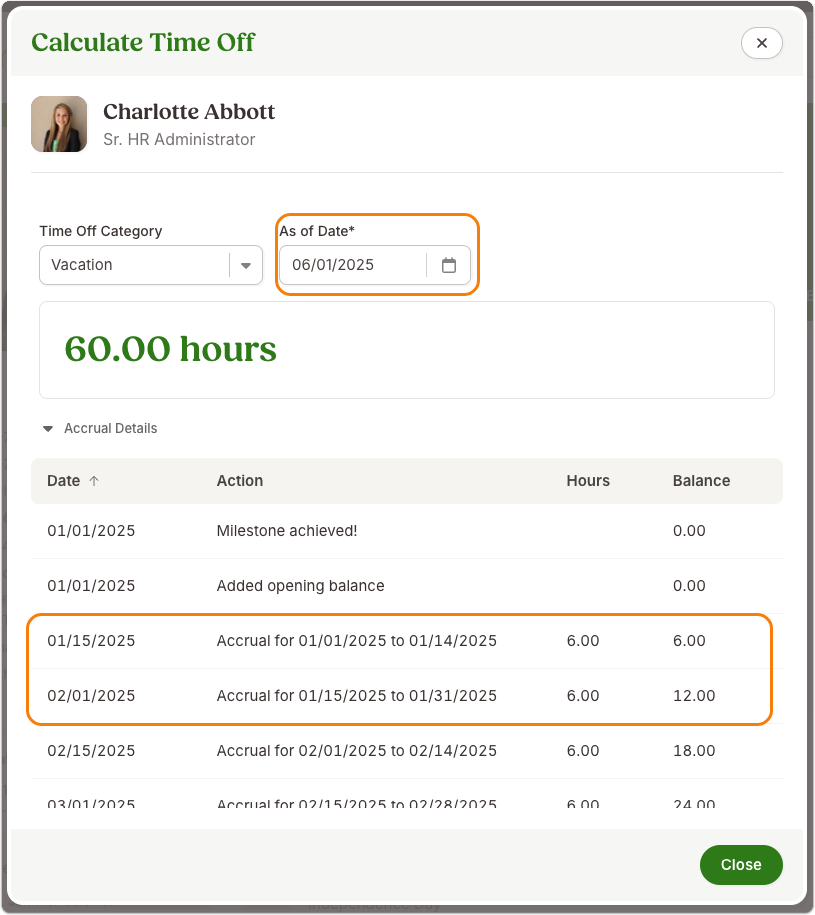
Task: Click the Sr. HR Administrator title
Action: pyautogui.click(x=179, y=139)
